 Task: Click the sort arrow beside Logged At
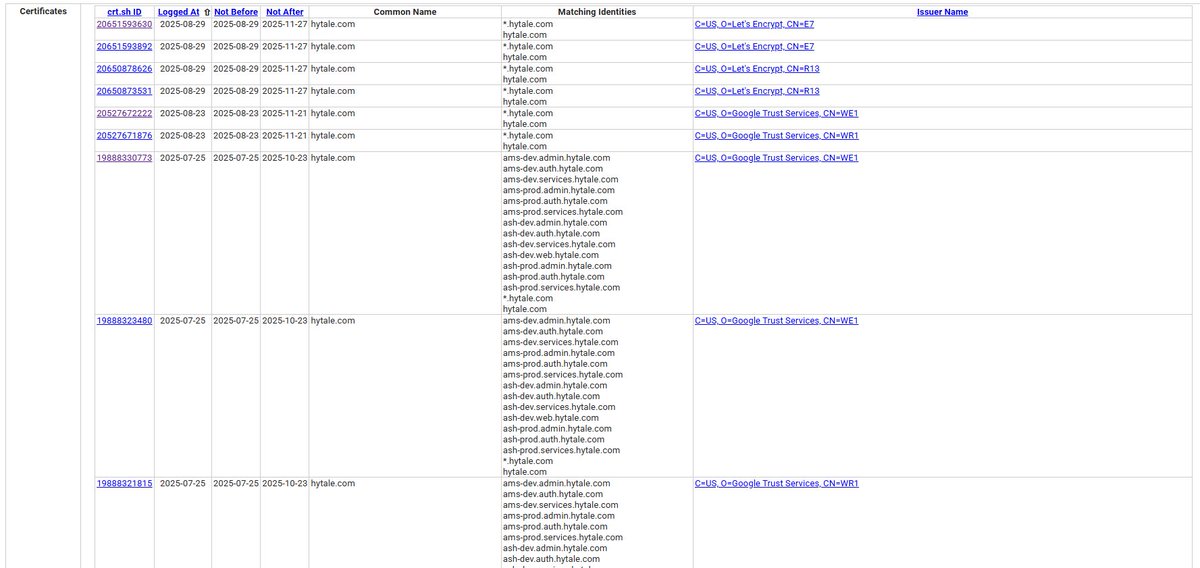(x=207, y=12)
